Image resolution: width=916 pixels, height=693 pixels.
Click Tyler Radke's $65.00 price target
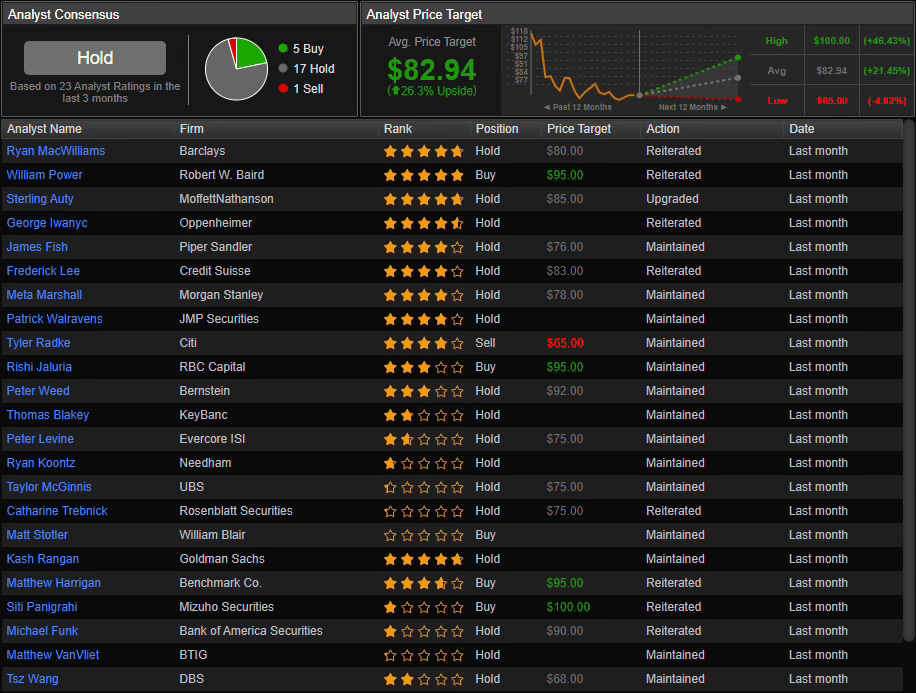[565, 343]
